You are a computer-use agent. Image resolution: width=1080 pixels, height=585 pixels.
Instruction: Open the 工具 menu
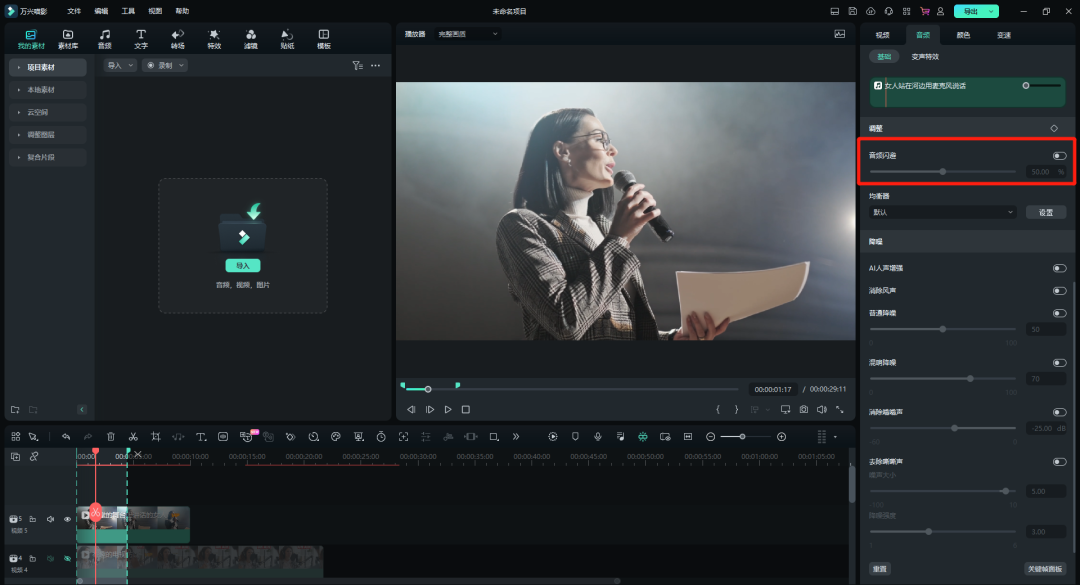(128, 11)
